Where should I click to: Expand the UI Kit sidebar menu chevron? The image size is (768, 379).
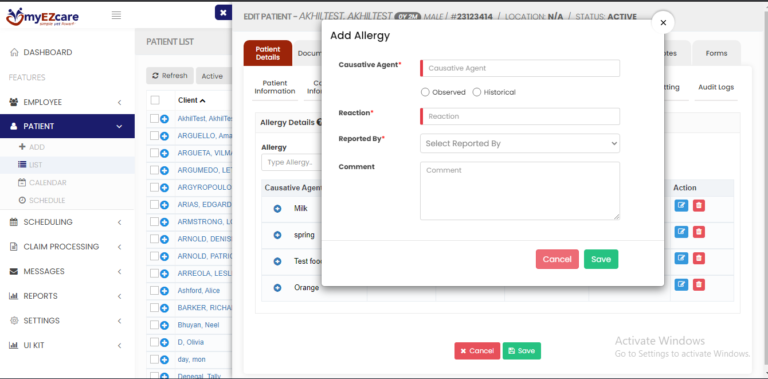120,345
